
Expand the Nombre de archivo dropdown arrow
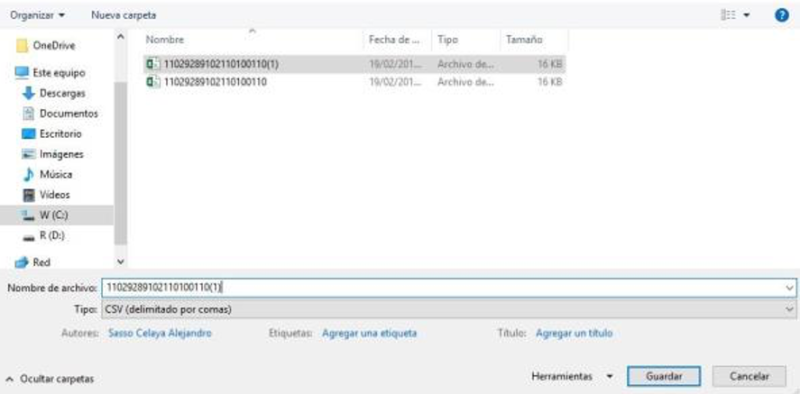(x=790, y=288)
